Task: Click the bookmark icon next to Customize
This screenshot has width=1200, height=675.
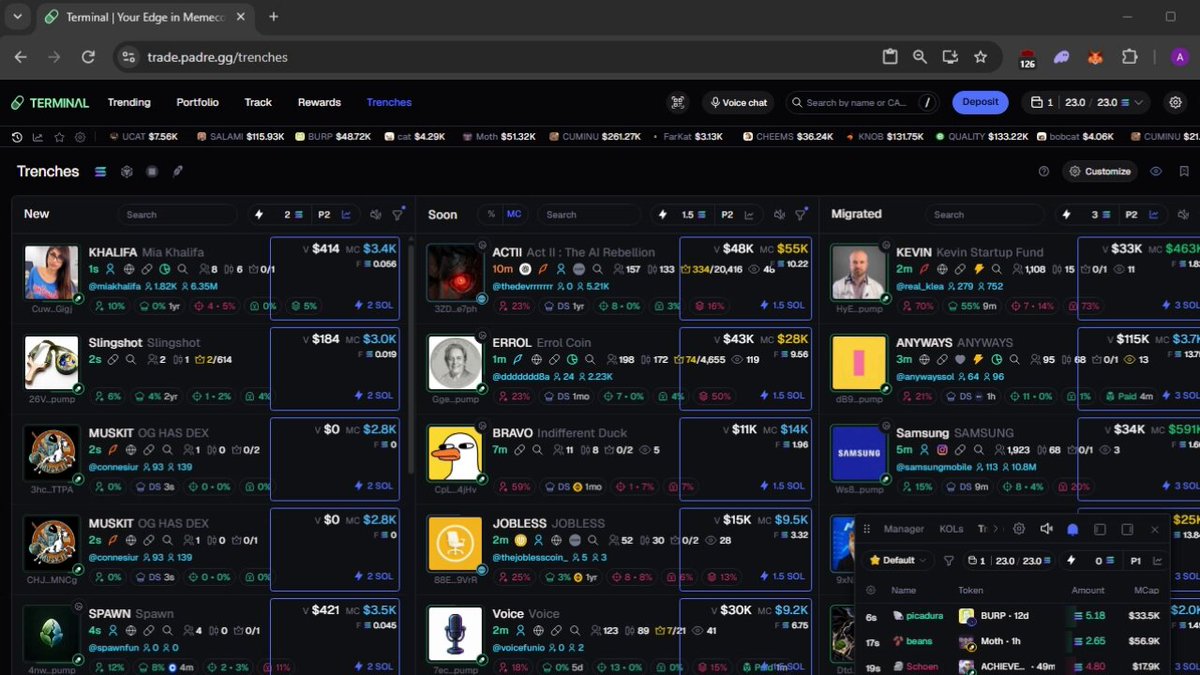Action: [x=1184, y=171]
